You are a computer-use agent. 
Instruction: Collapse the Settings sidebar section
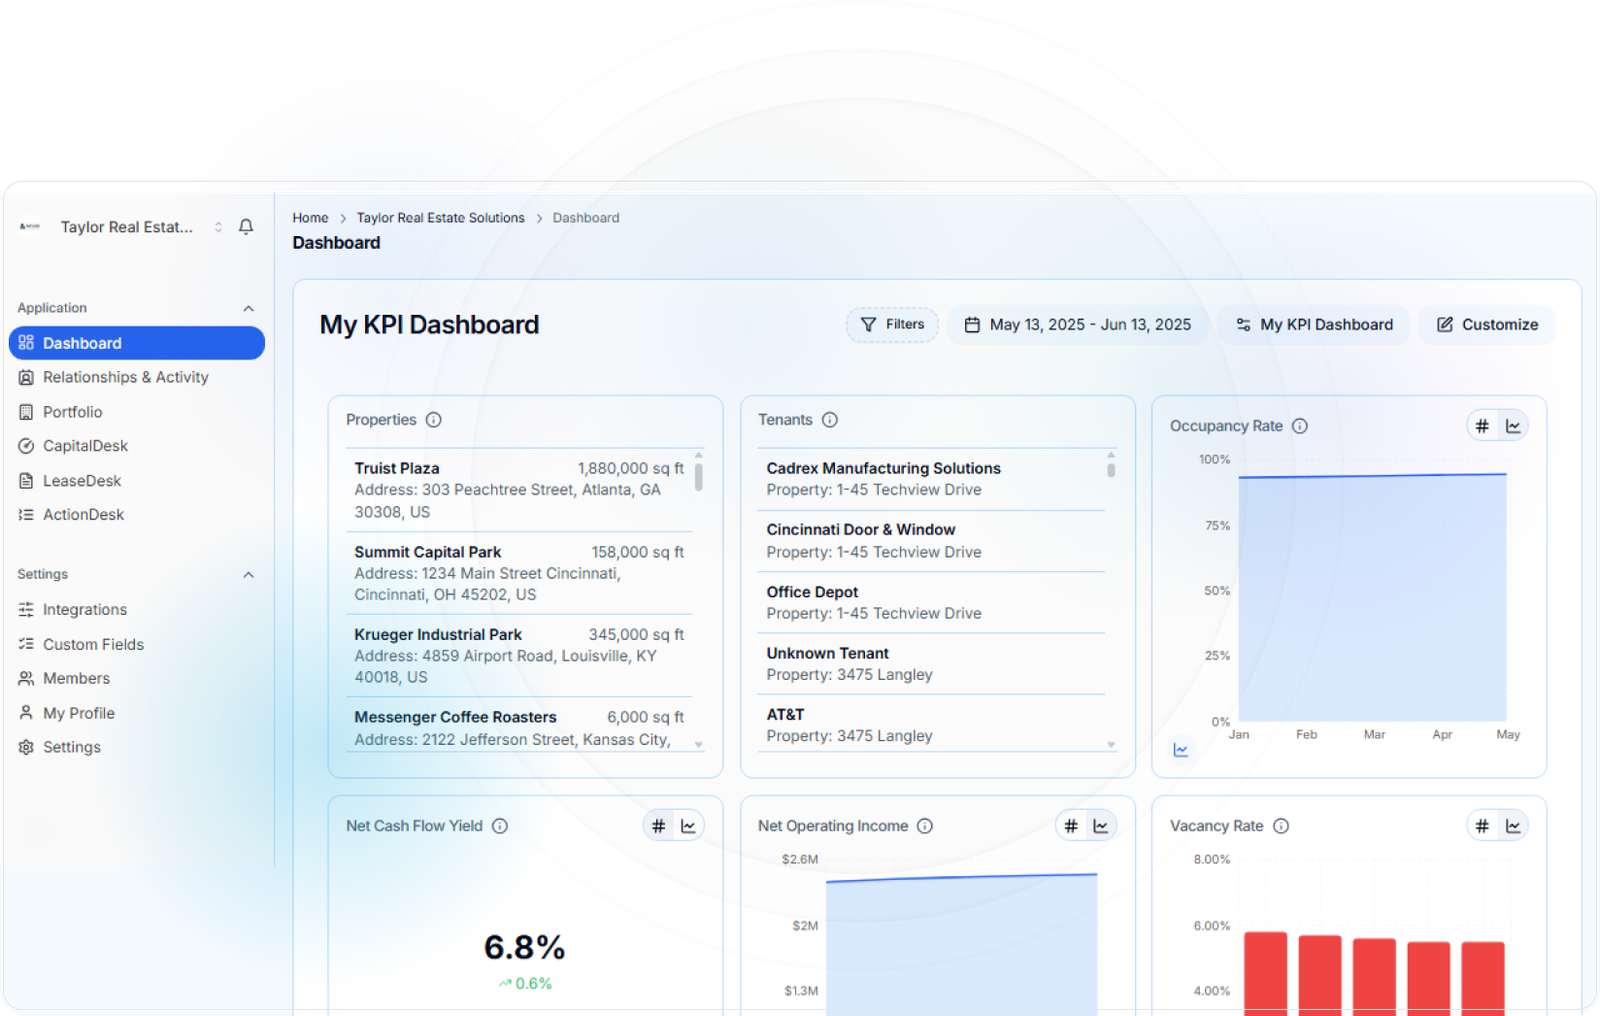click(248, 575)
